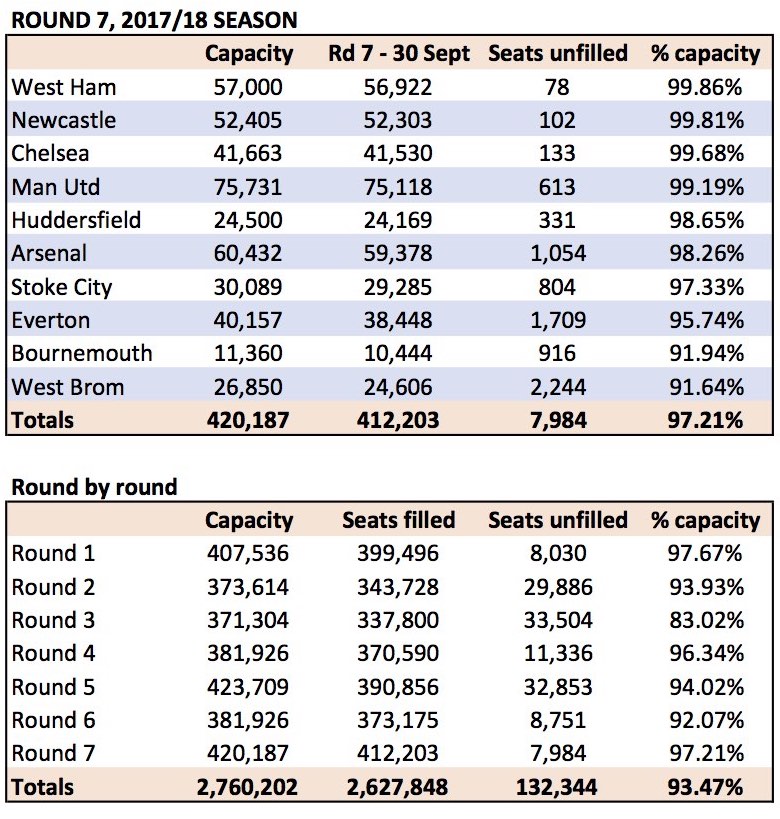Image resolution: width=780 pixels, height=819 pixels.
Task: Click overall percentage 93.47%
Action: [705, 787]
